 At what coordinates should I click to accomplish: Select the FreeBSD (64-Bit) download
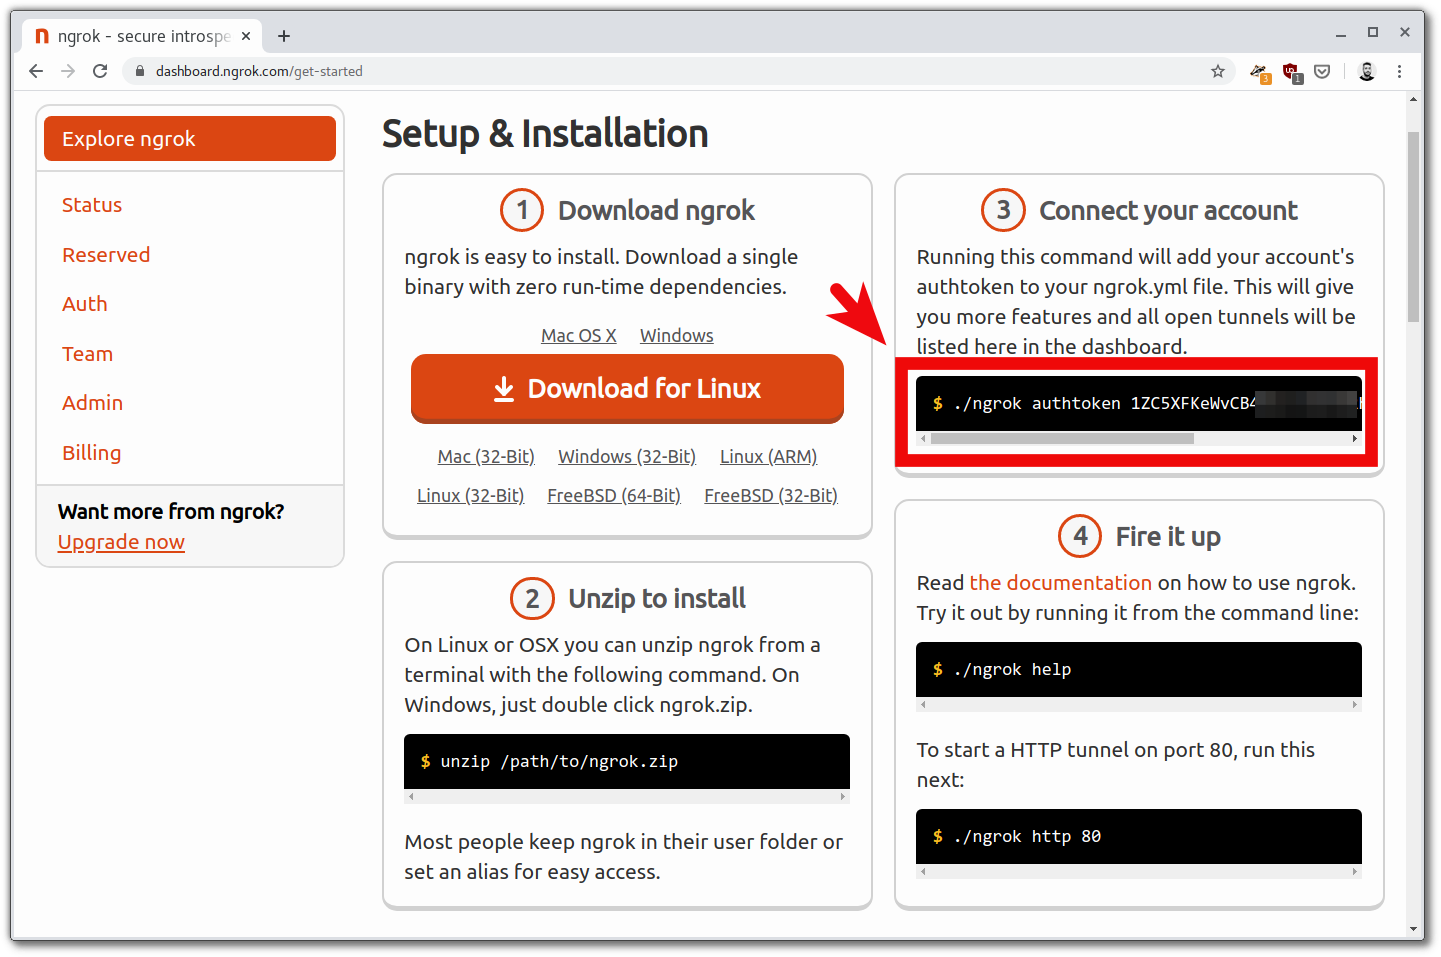(614, 496)
